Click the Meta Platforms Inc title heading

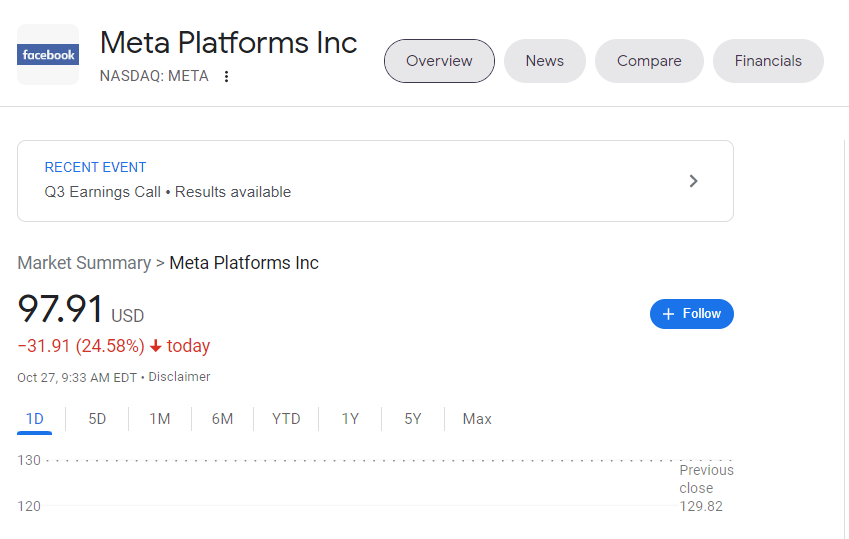(x=228, y=43)
